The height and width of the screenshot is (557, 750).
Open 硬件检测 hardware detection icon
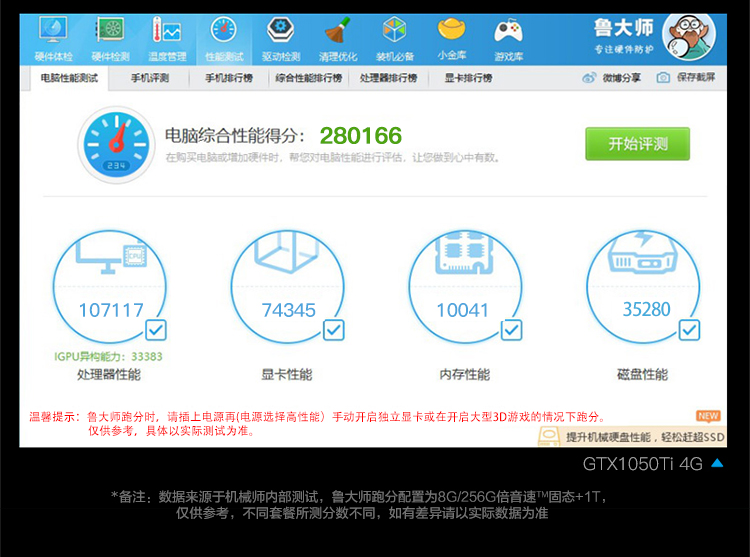point(110,30)
